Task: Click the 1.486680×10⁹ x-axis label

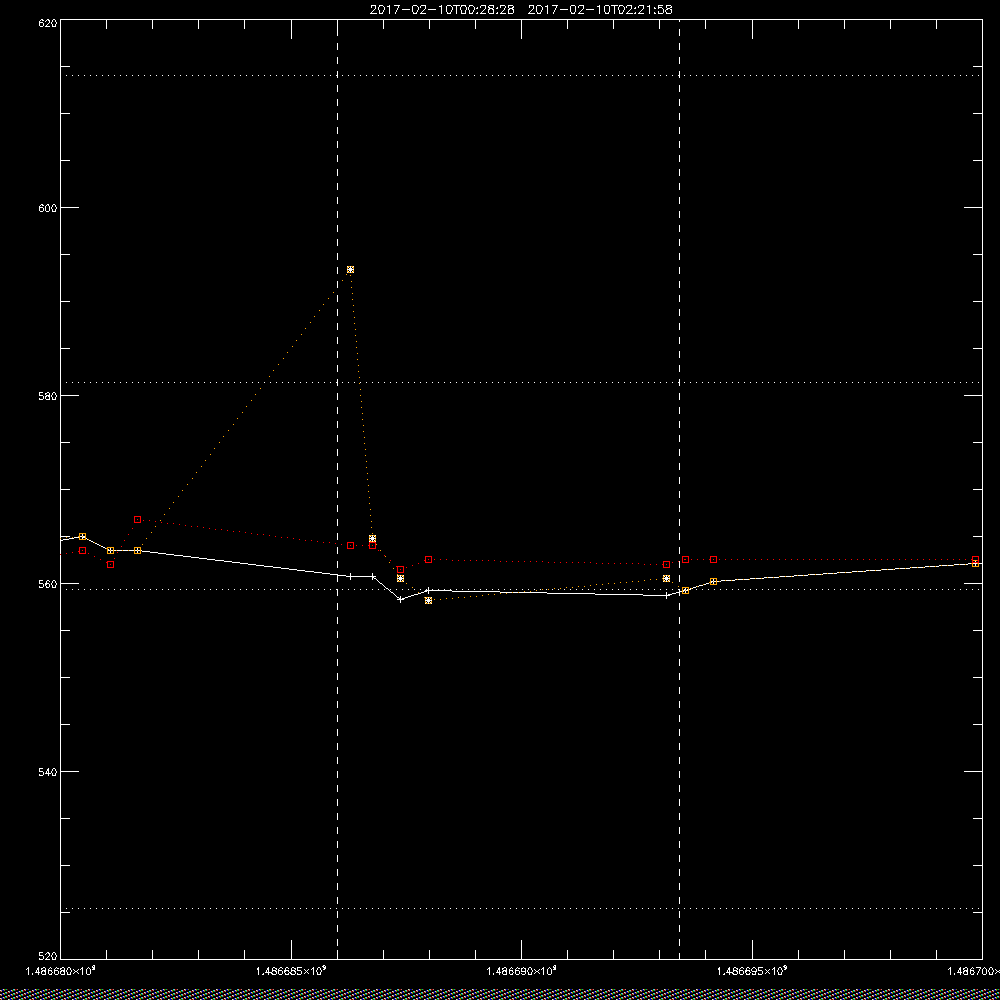Action: 60,971
